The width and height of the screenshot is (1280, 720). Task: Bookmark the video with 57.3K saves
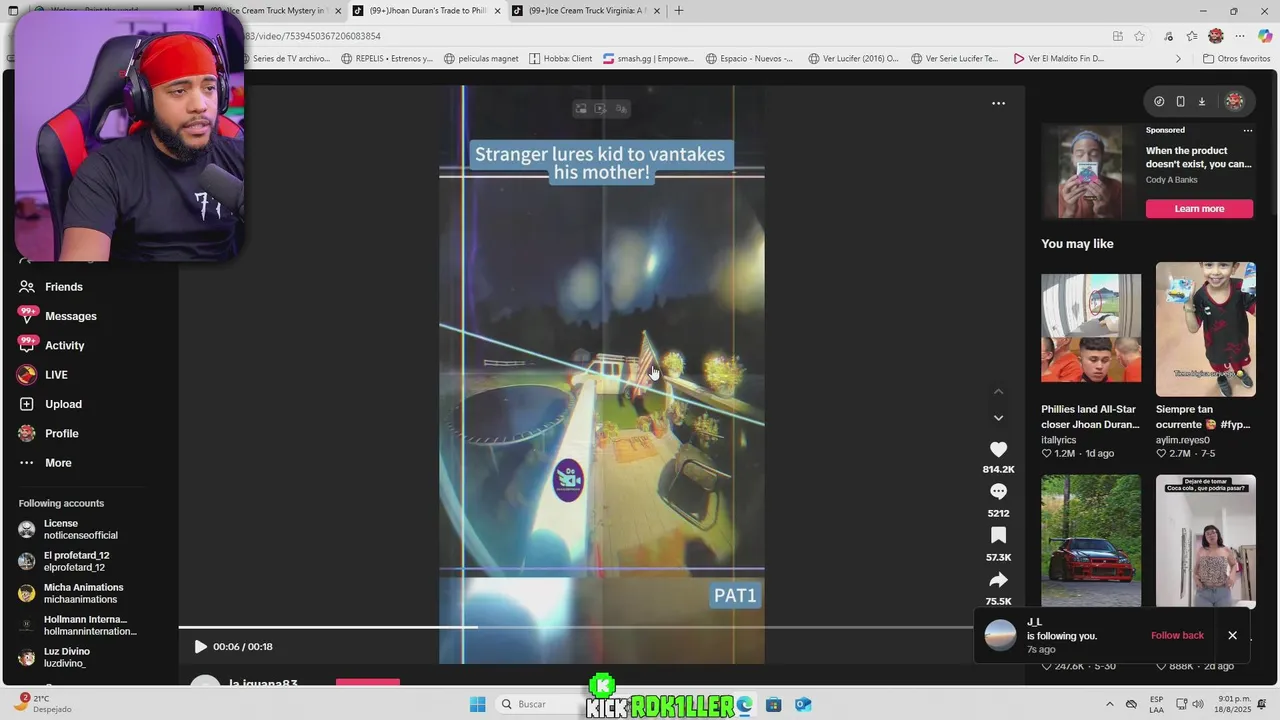coord(998,536)
